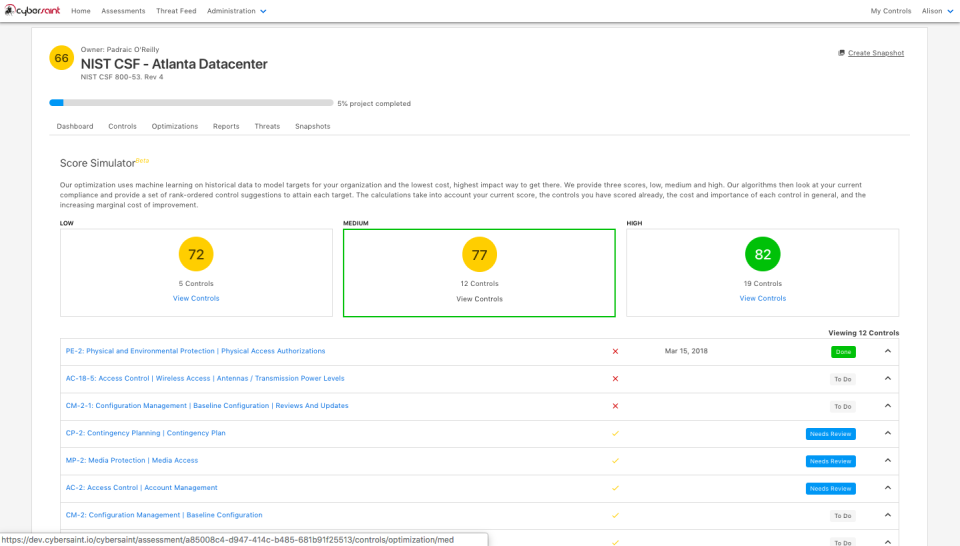The width and height of the screenshot is (960, 546).
Task: Click the project completion progress bar
Action: pyautogui.click(x=191, y=103)
